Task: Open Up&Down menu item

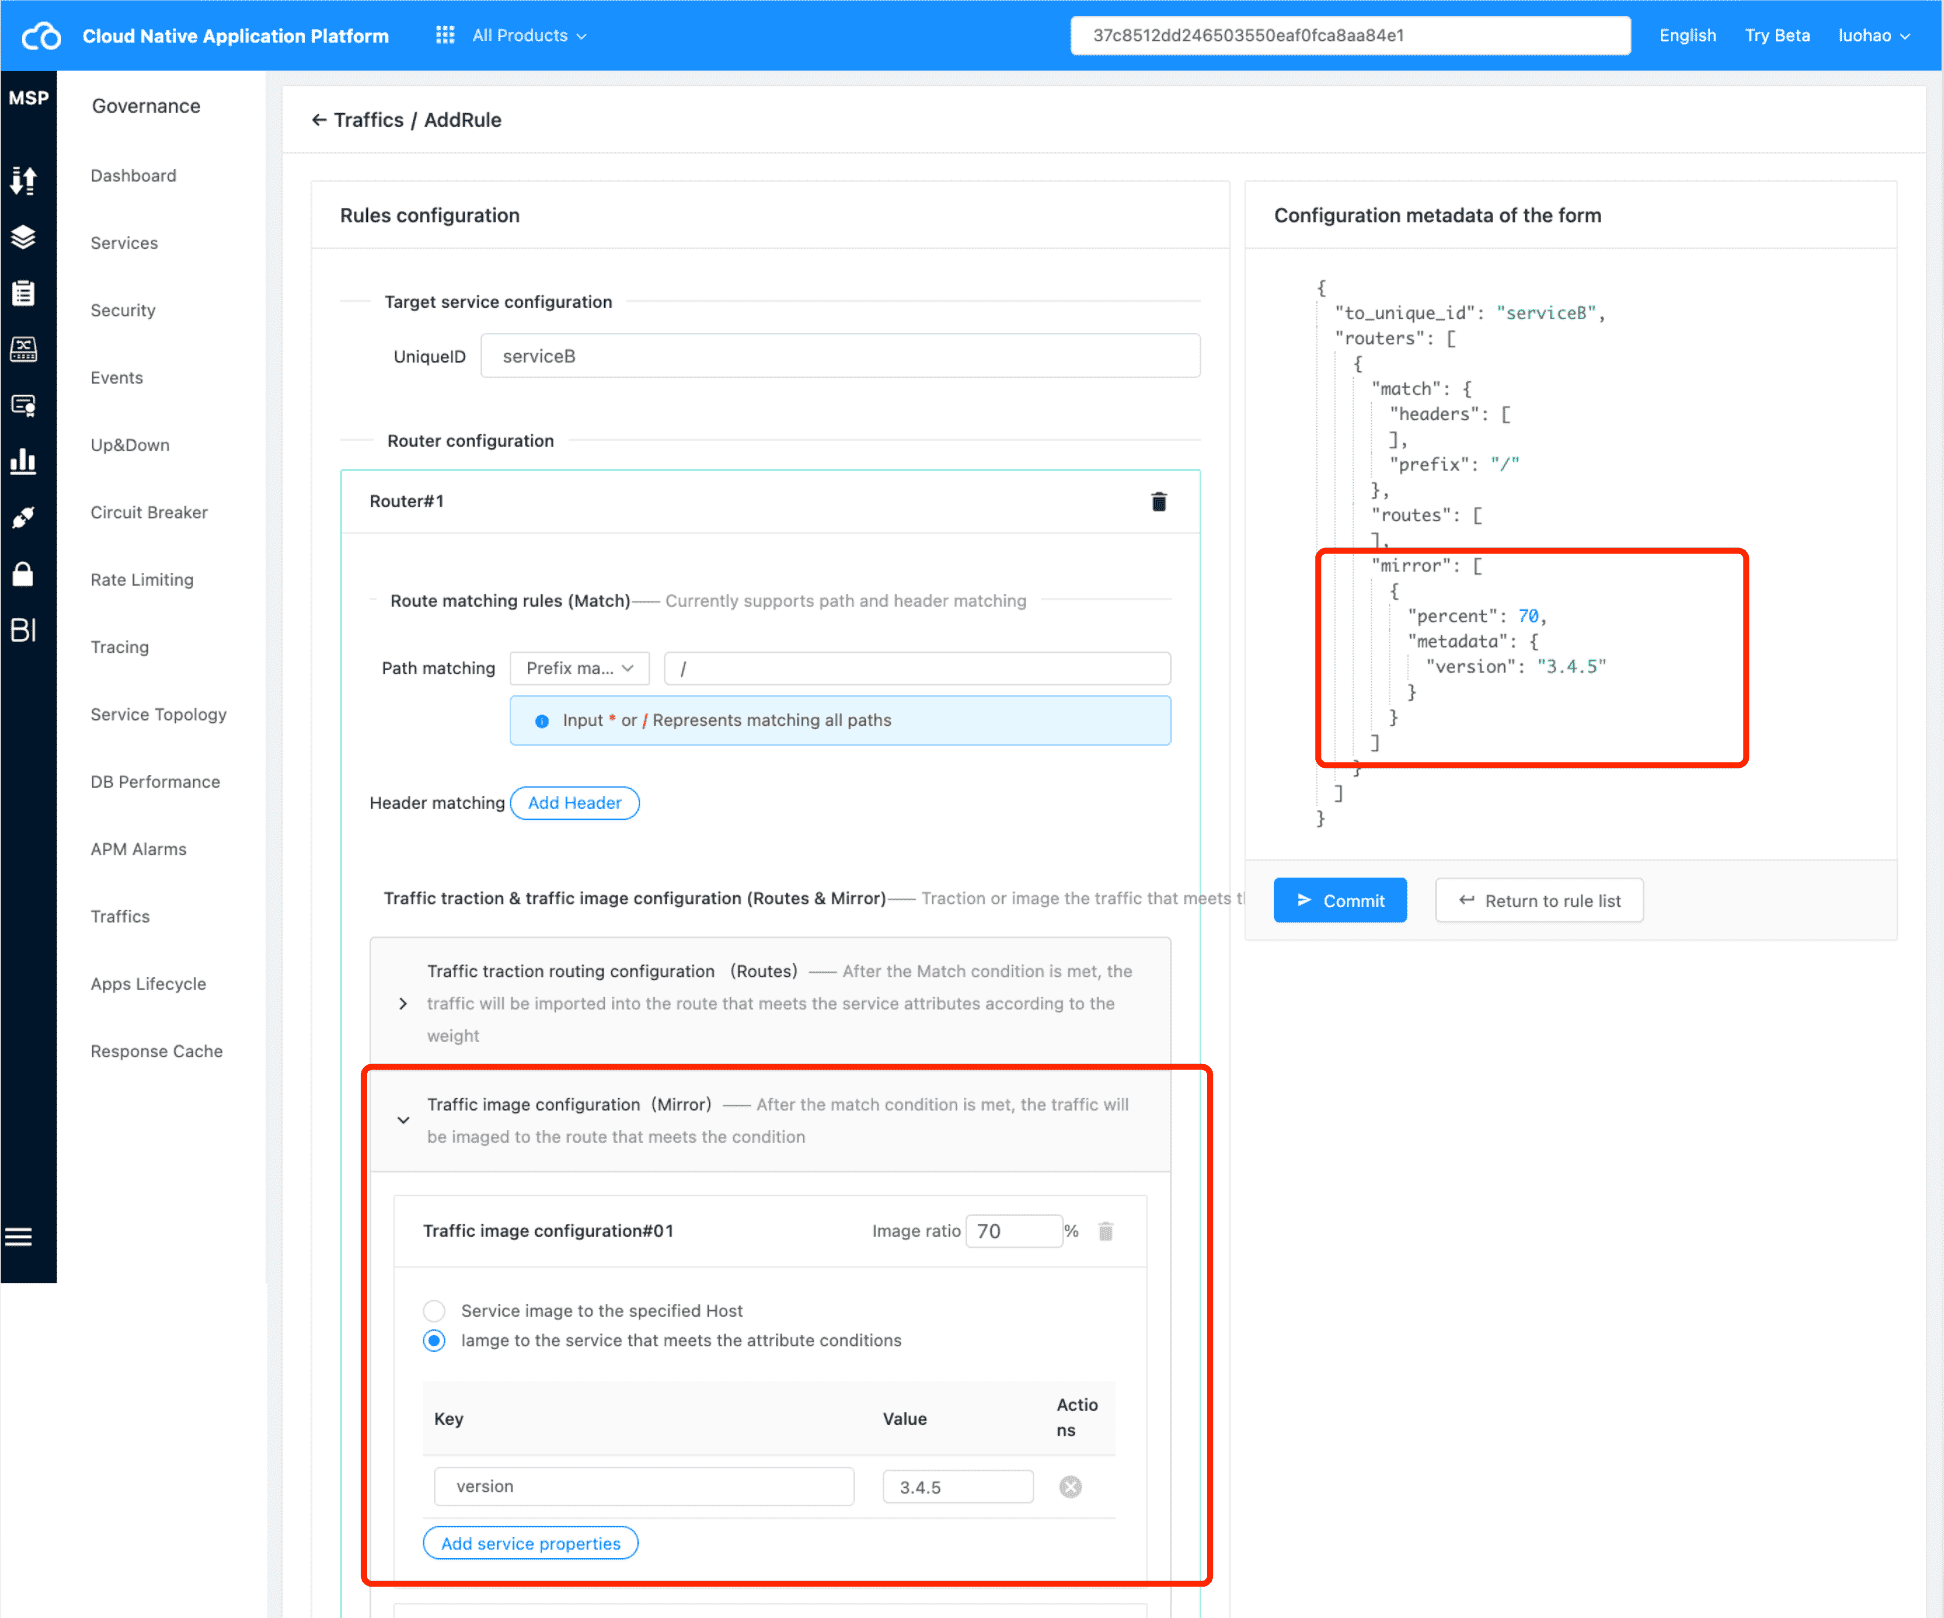Action: [x=130, y=445]
